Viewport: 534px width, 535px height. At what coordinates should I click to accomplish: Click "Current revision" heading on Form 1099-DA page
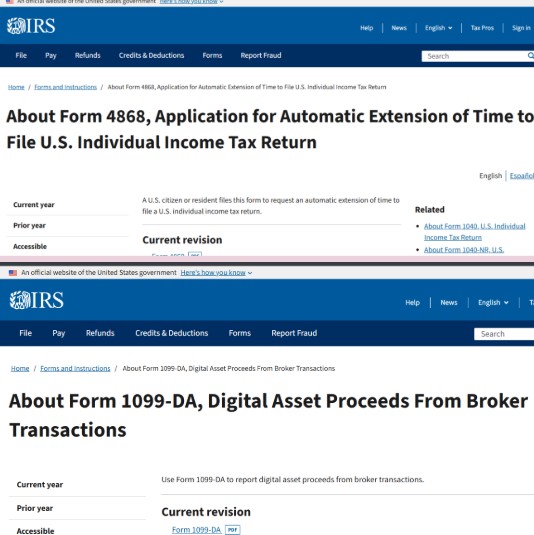tap(206, 512)
